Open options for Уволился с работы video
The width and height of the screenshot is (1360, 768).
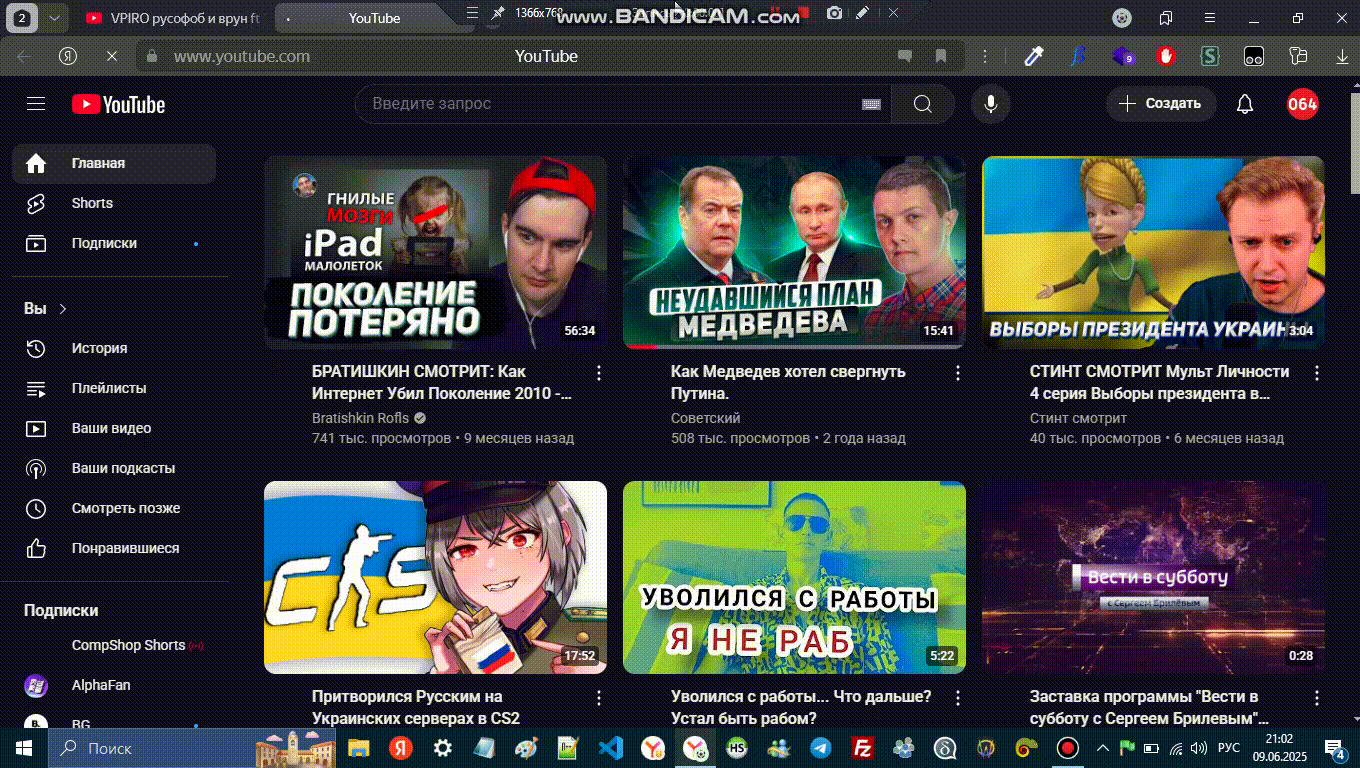[x=958, y=698]
